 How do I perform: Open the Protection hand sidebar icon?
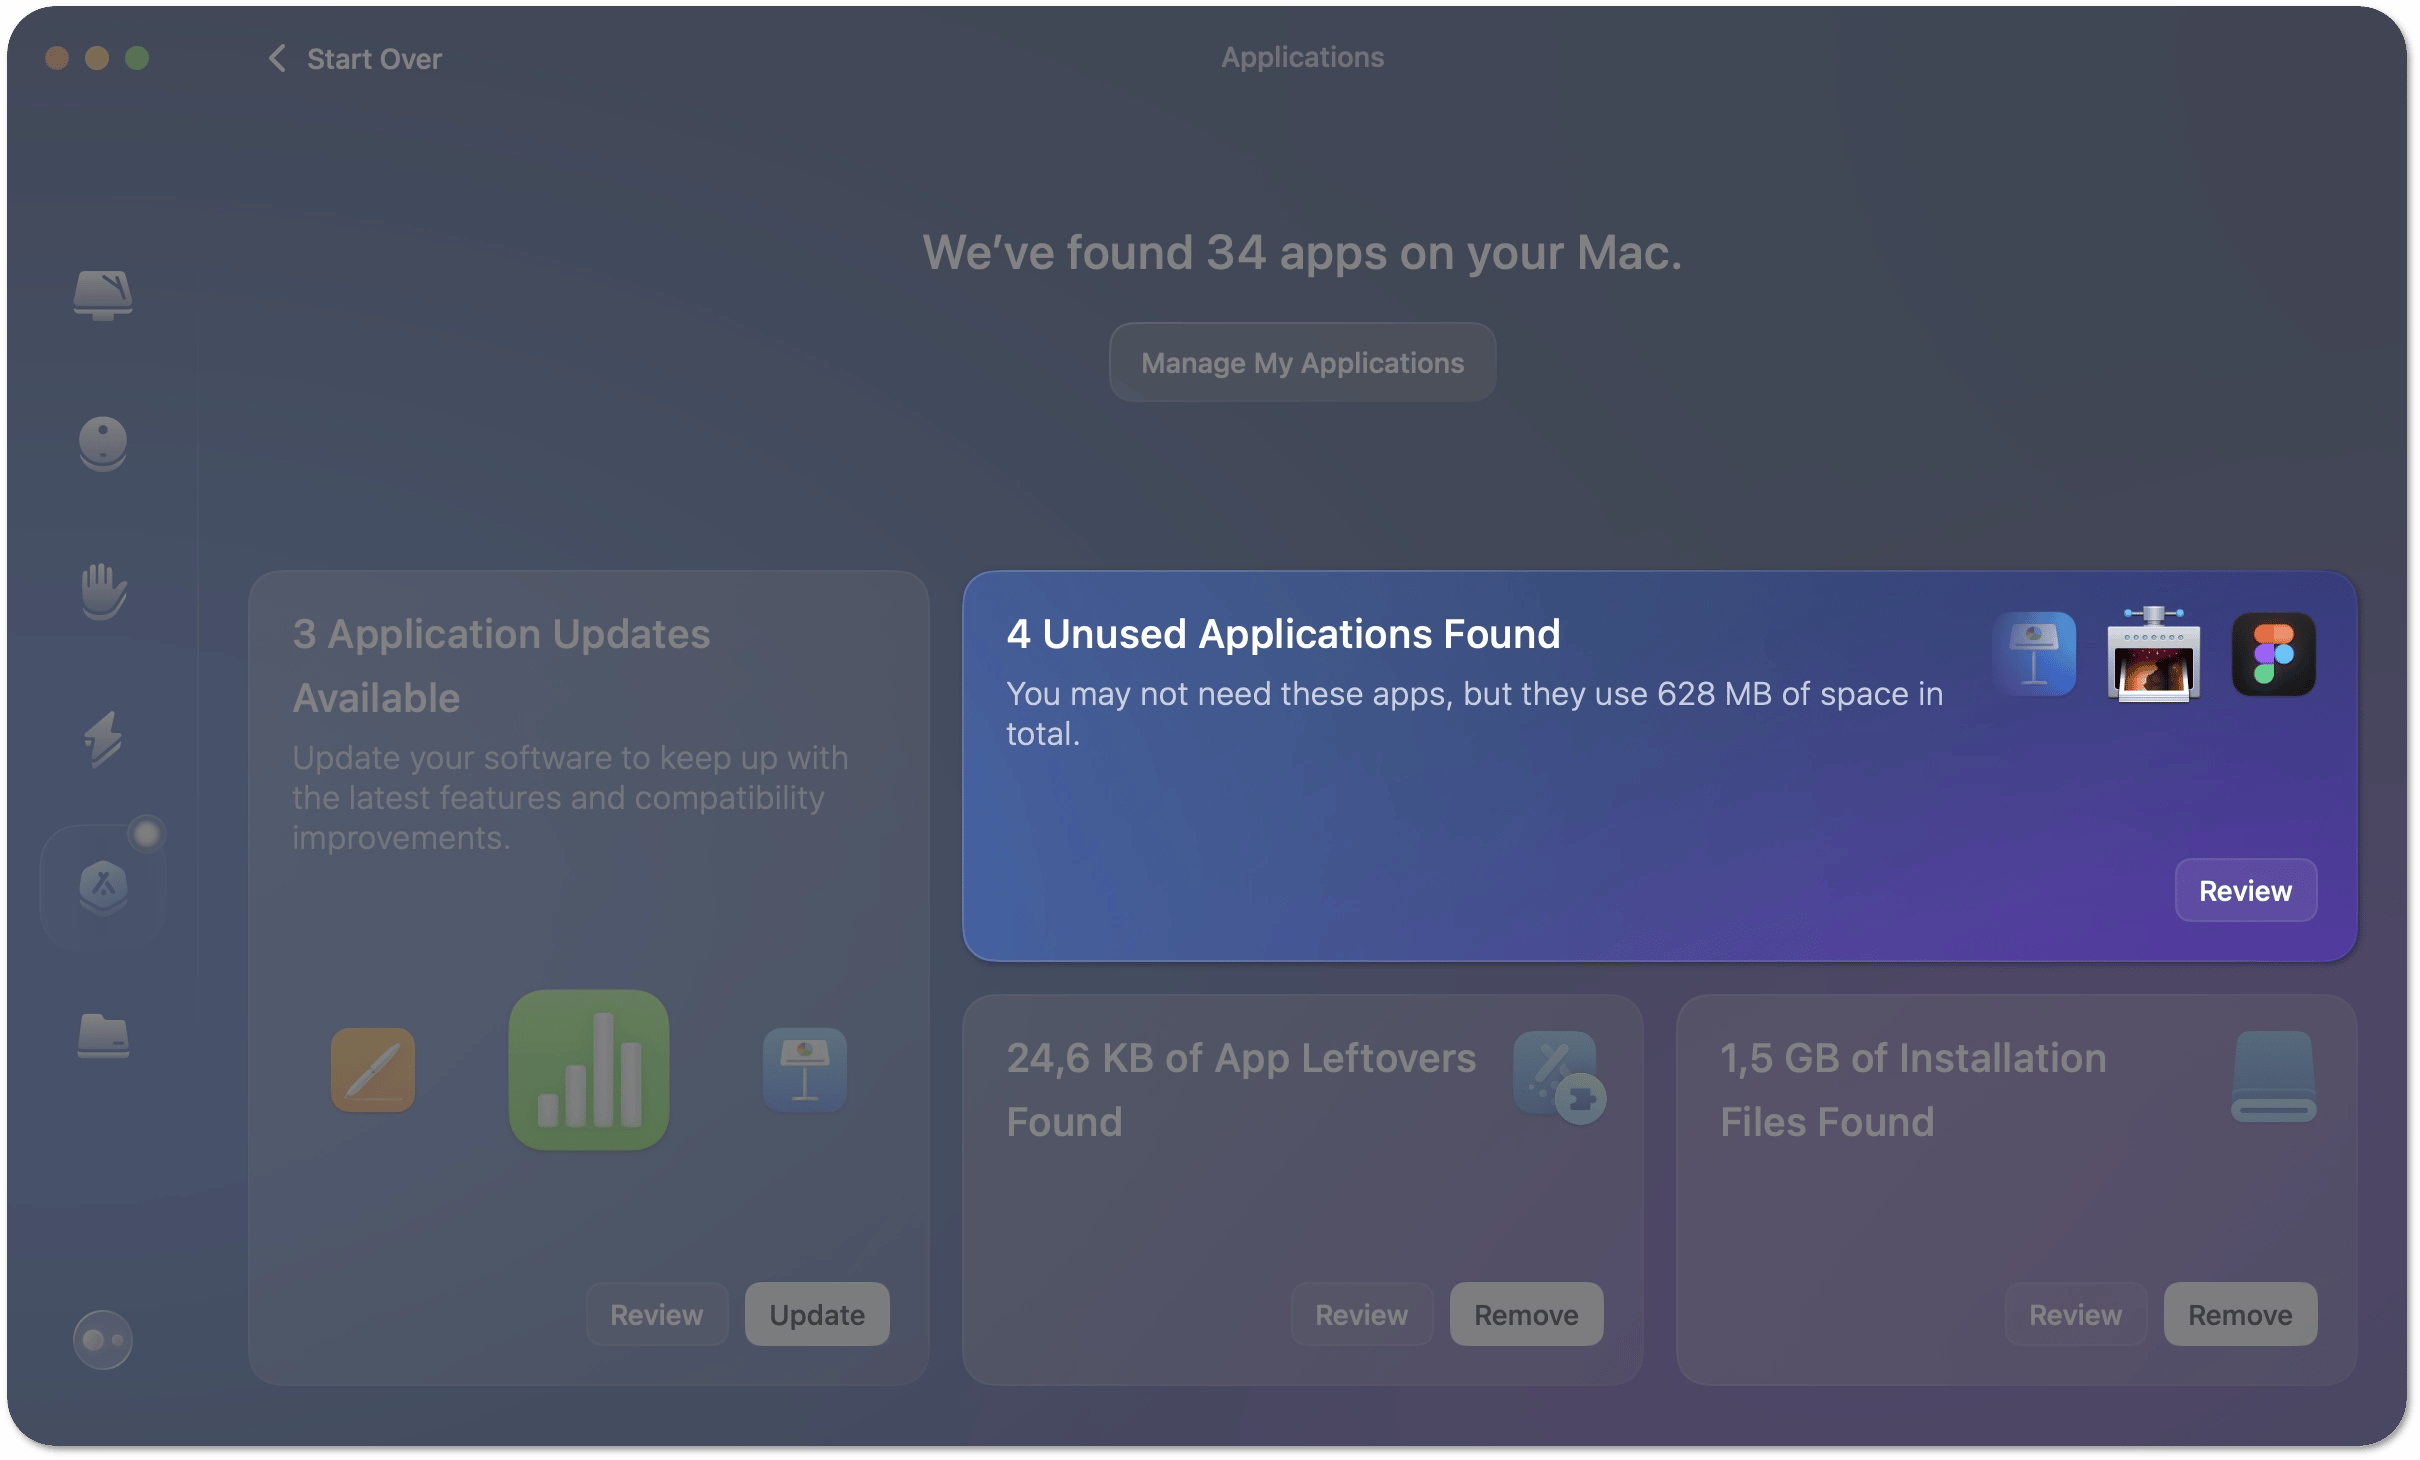[103, 591]
